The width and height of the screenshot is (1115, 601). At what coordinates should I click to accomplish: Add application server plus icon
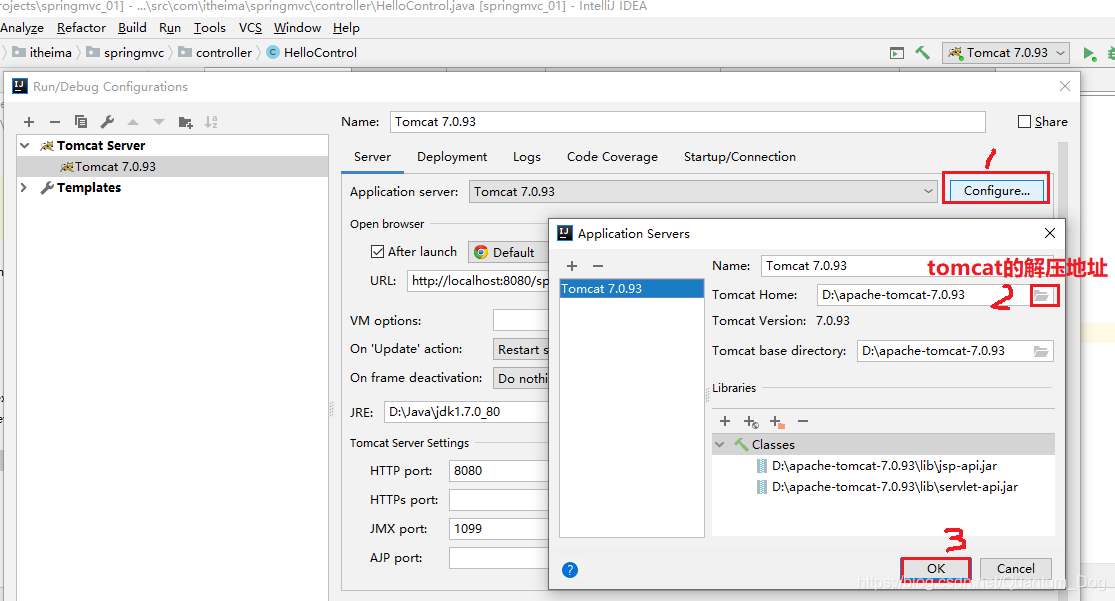click(x=572, y=266)
